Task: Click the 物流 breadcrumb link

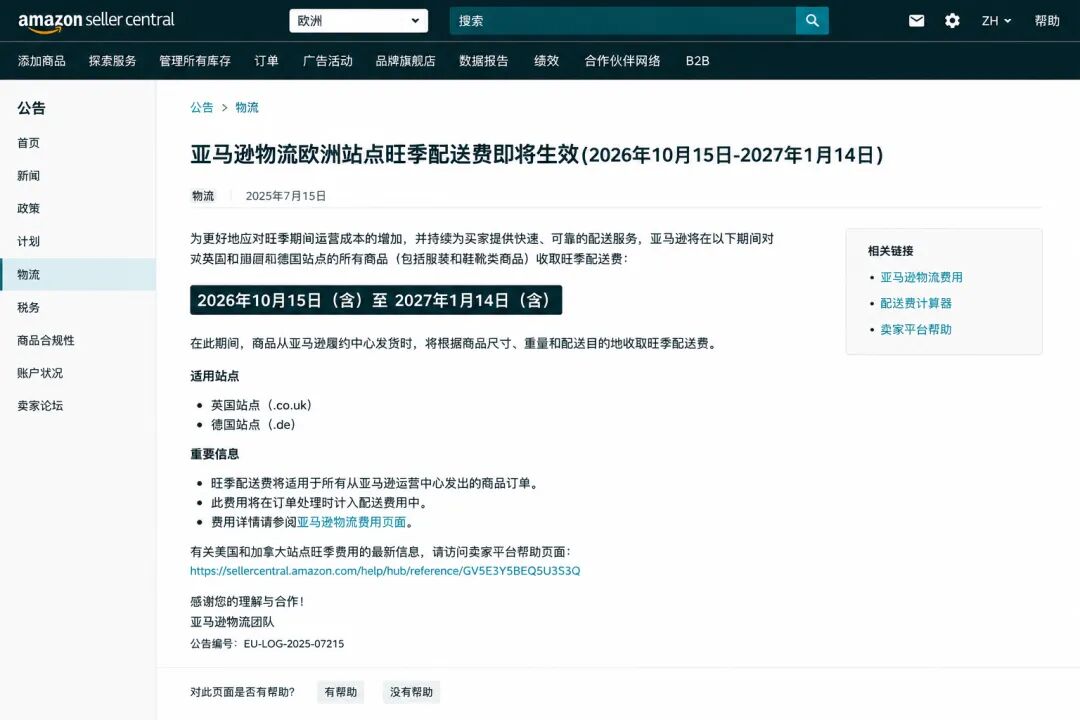Action: [247, 107]
